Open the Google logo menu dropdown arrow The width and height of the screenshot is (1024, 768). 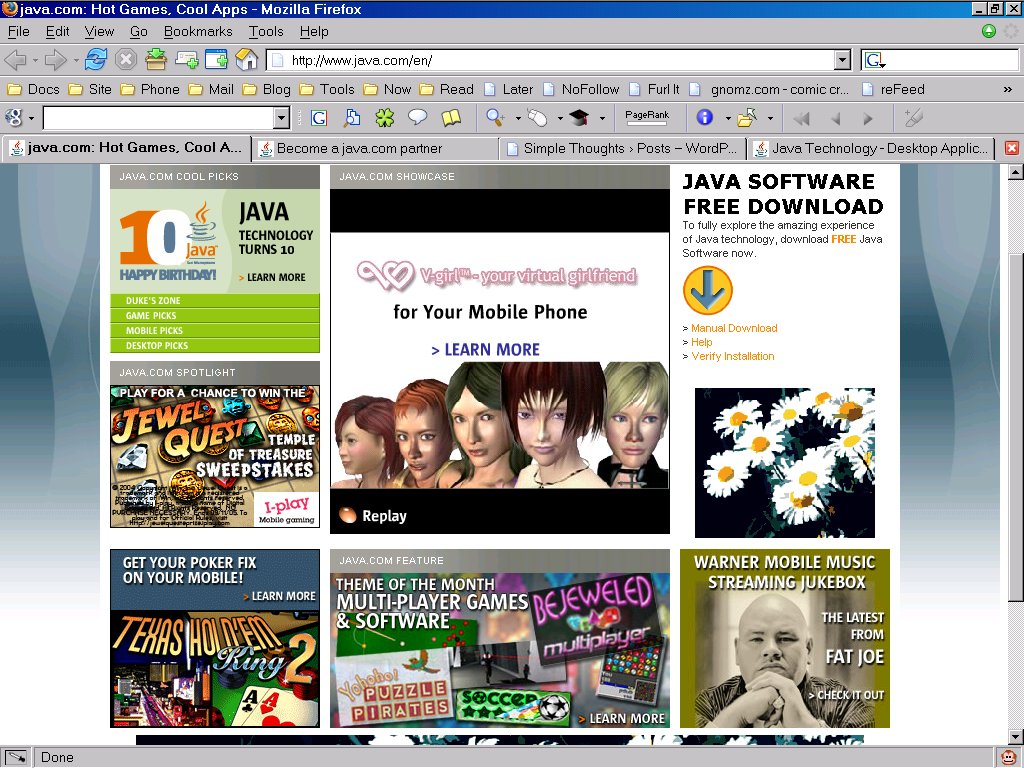[31, 119]
